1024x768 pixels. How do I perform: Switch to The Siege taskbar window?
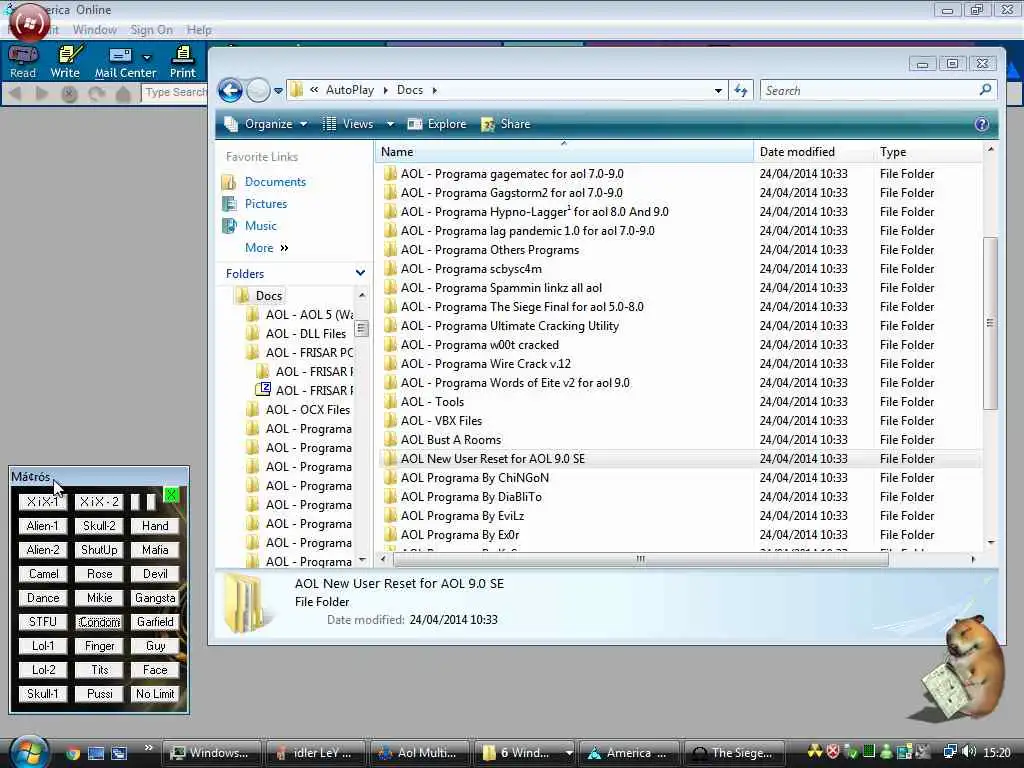(x=733, y=753)
